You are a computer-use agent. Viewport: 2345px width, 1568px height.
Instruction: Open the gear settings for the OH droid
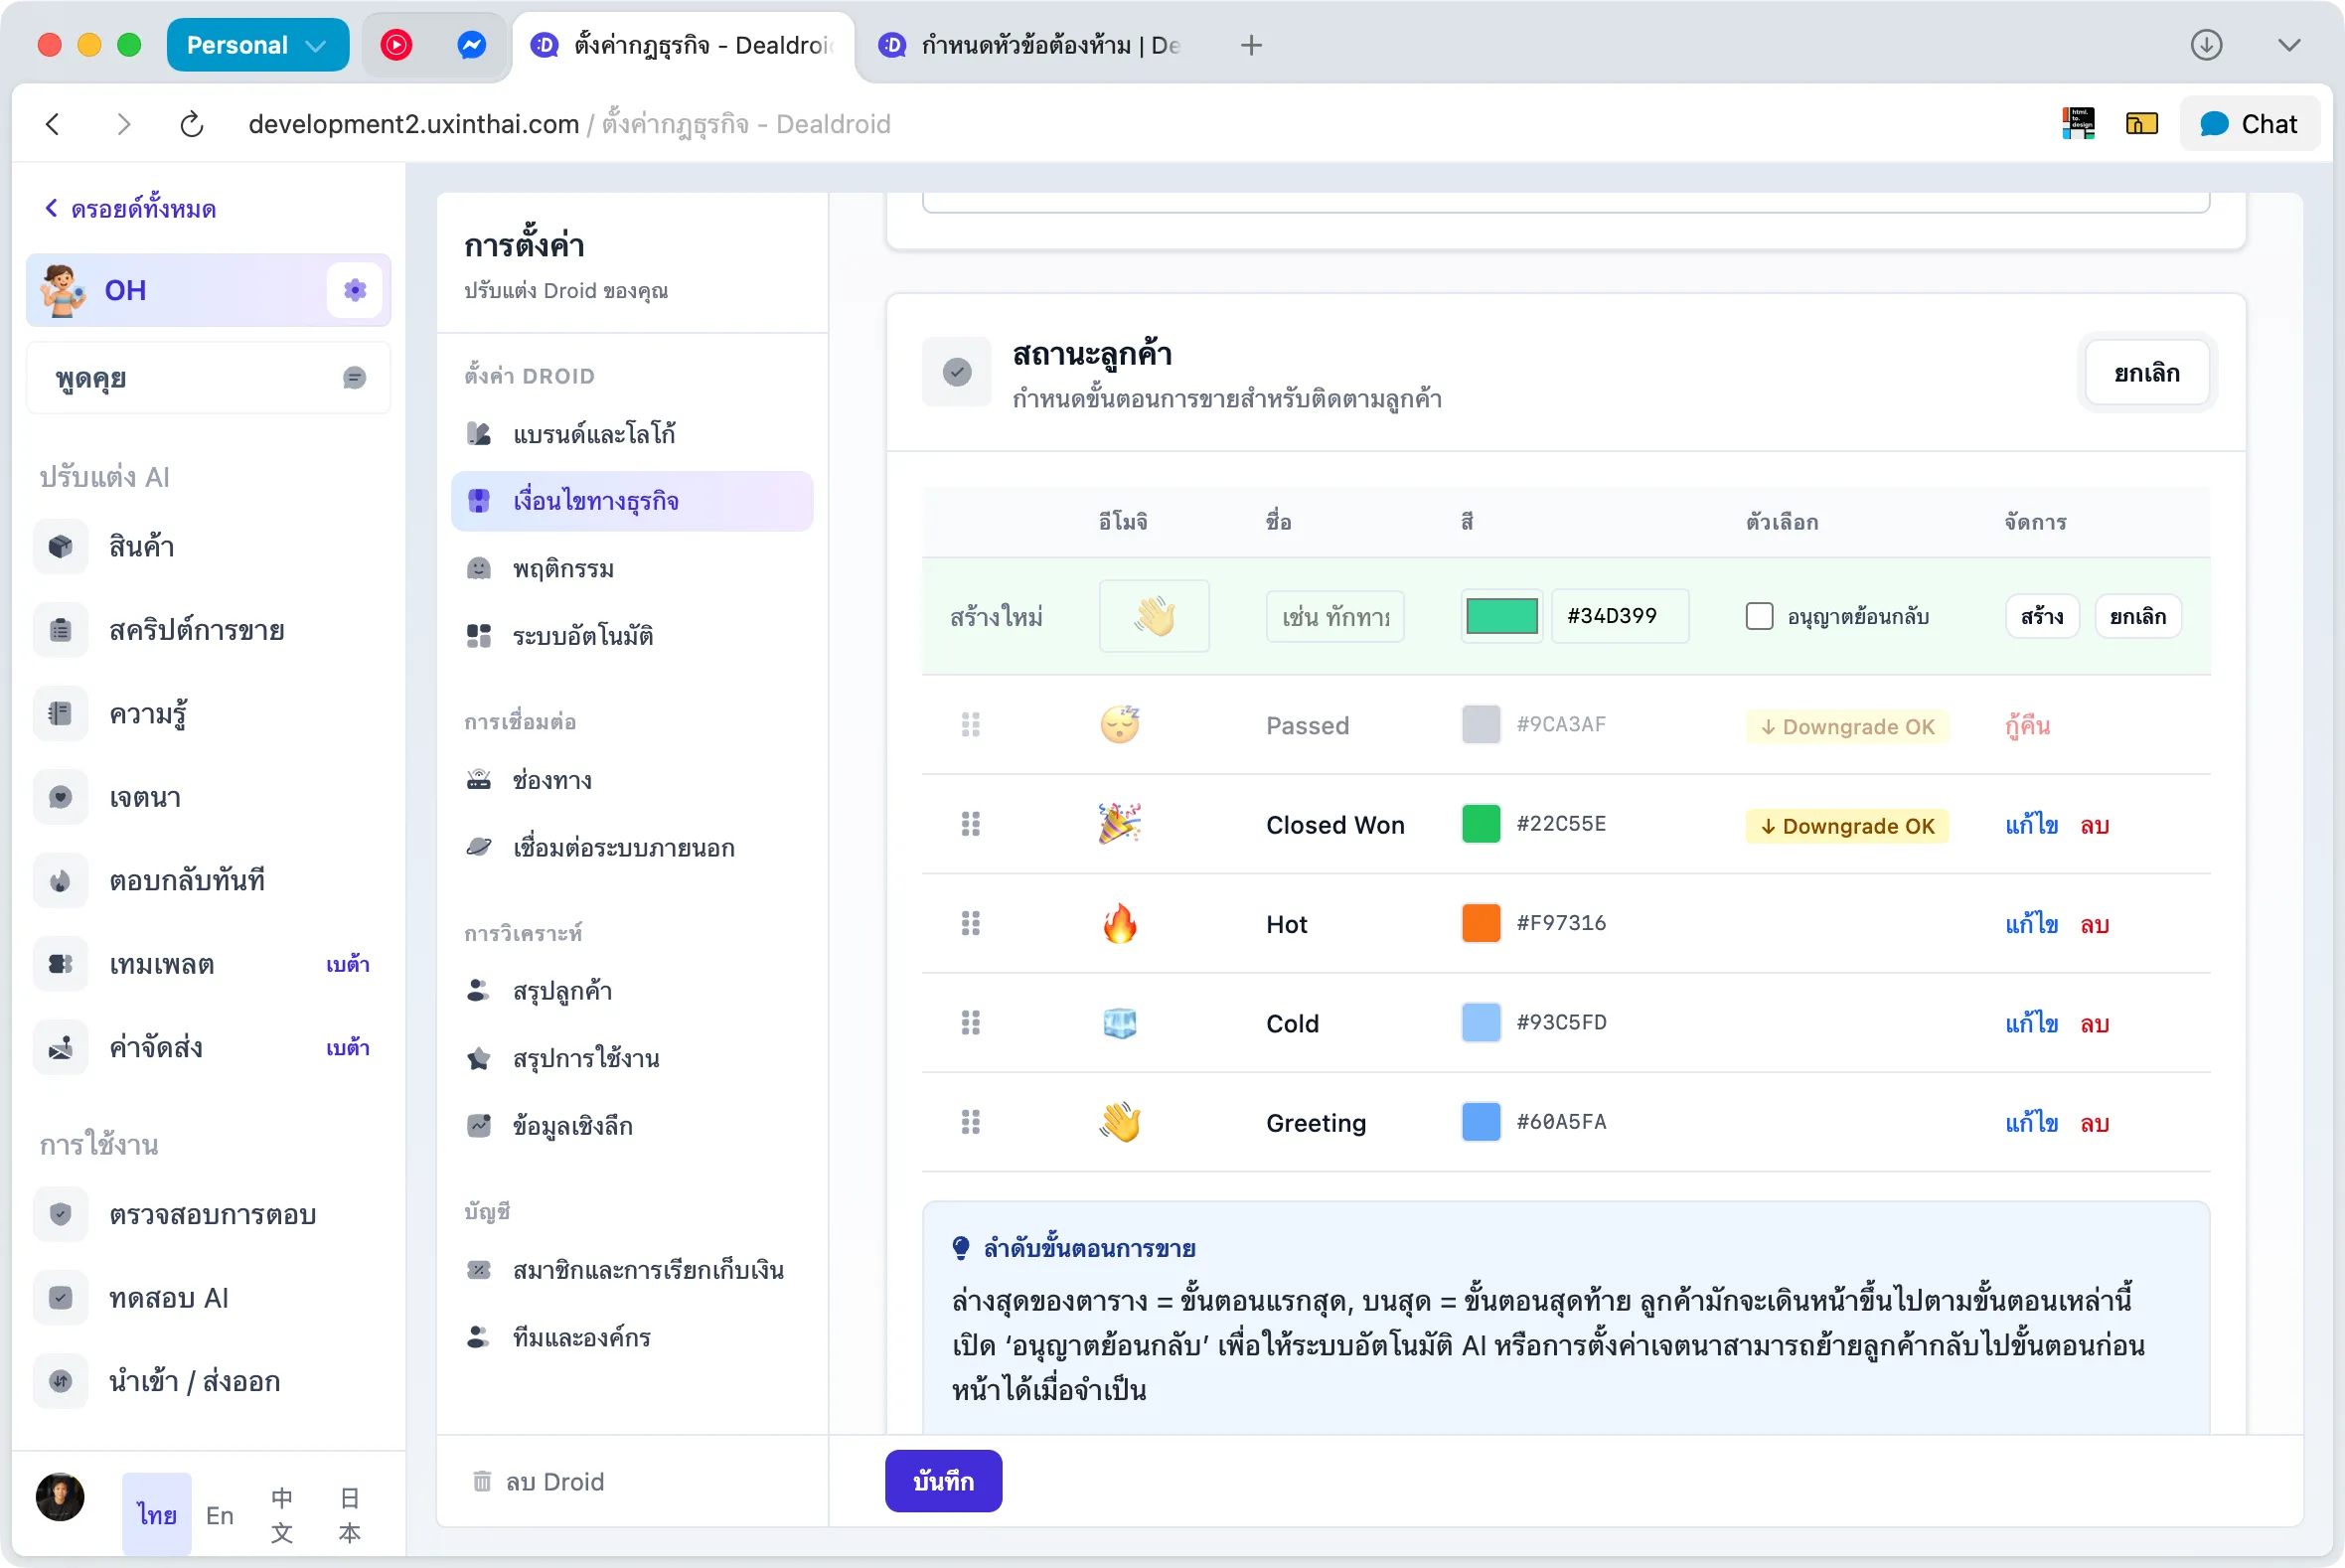click(354, 290)
